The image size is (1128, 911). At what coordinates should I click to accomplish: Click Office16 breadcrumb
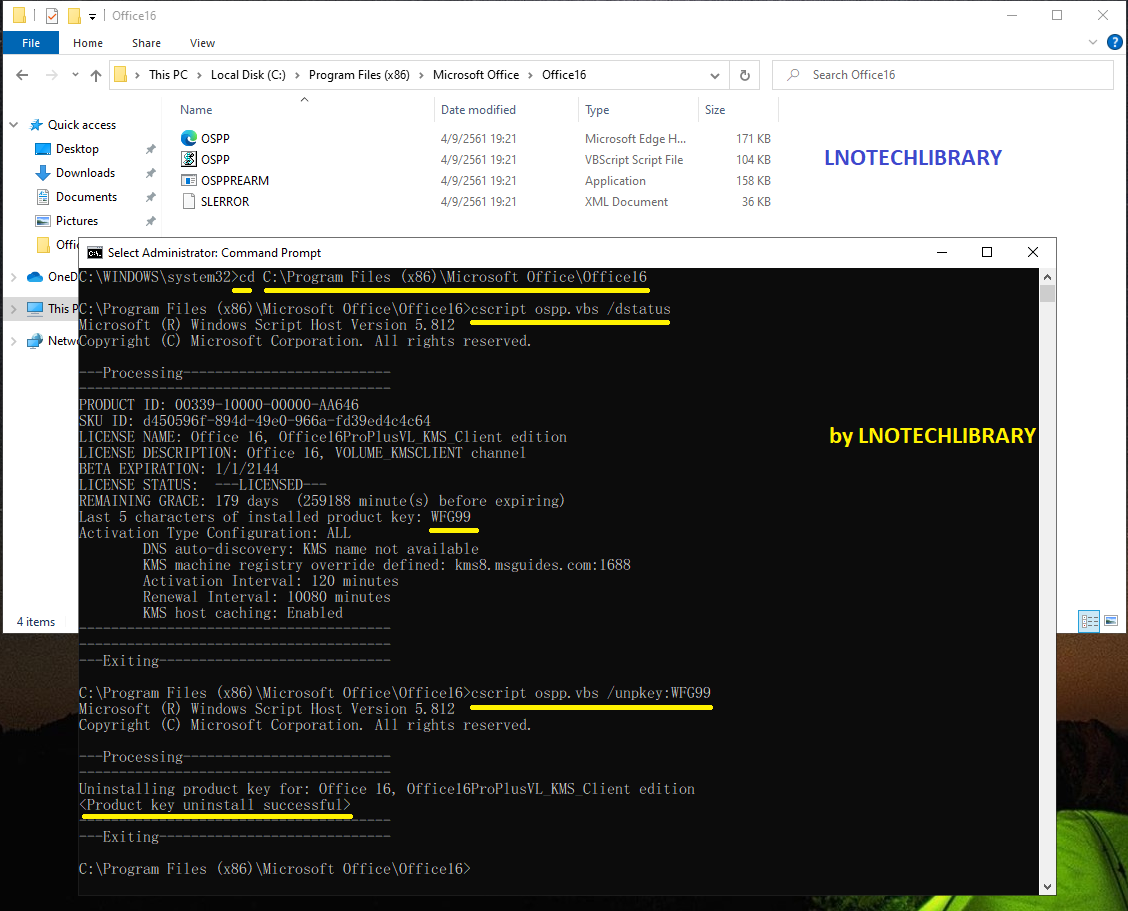(x=564, y=75)
